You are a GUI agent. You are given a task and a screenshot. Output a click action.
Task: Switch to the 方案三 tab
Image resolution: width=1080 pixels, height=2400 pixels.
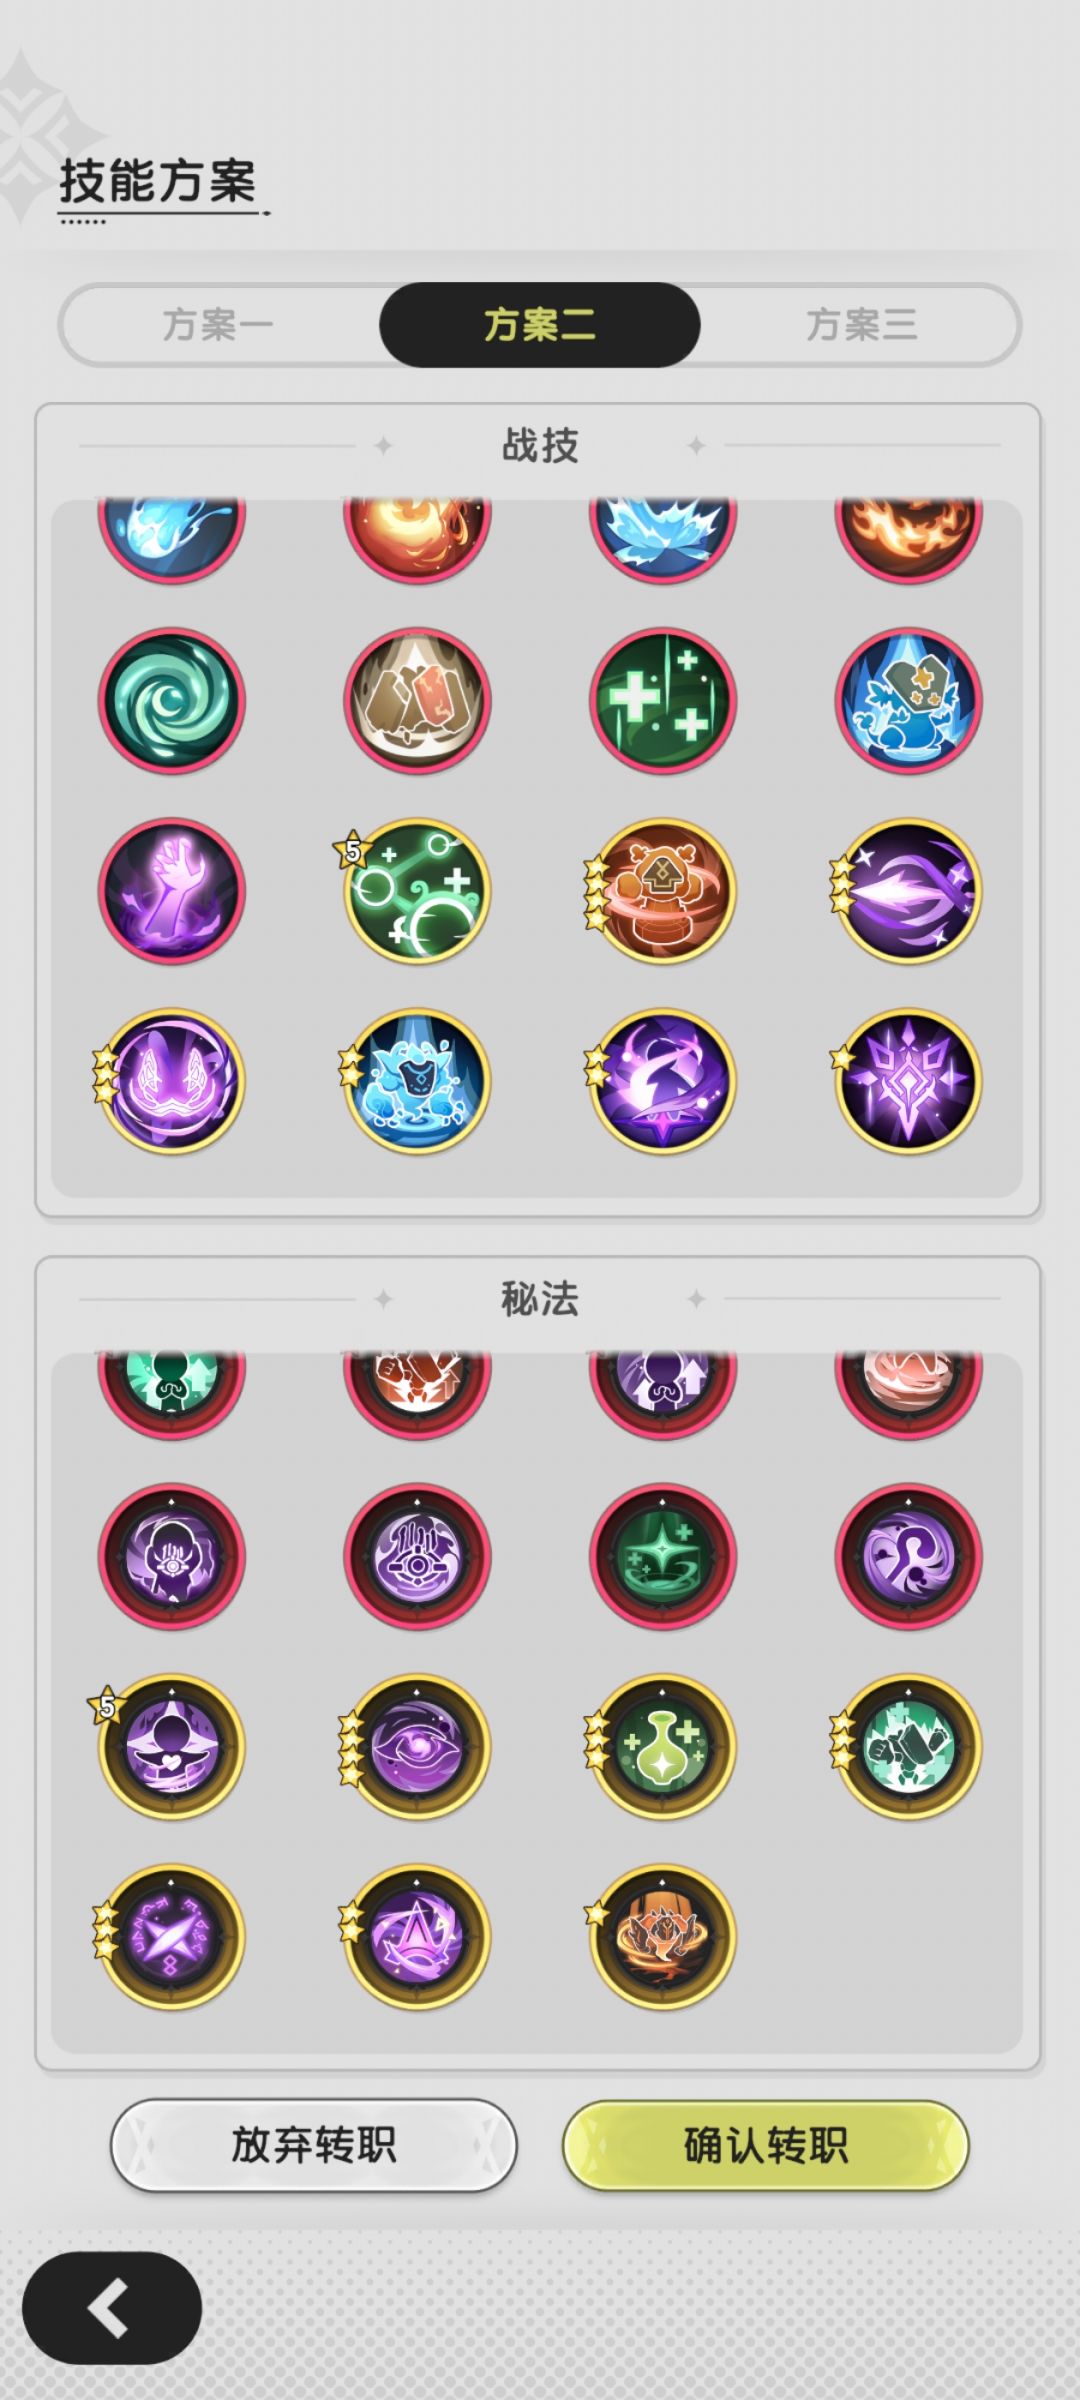pyautogui.click(x=861, y=324)
